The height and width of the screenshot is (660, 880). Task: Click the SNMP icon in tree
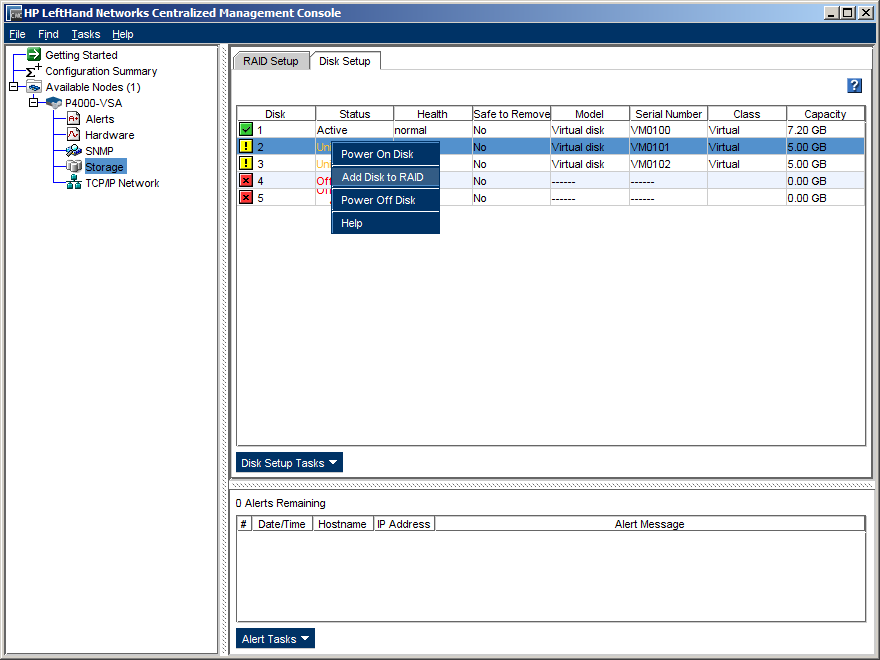(73, 151)
